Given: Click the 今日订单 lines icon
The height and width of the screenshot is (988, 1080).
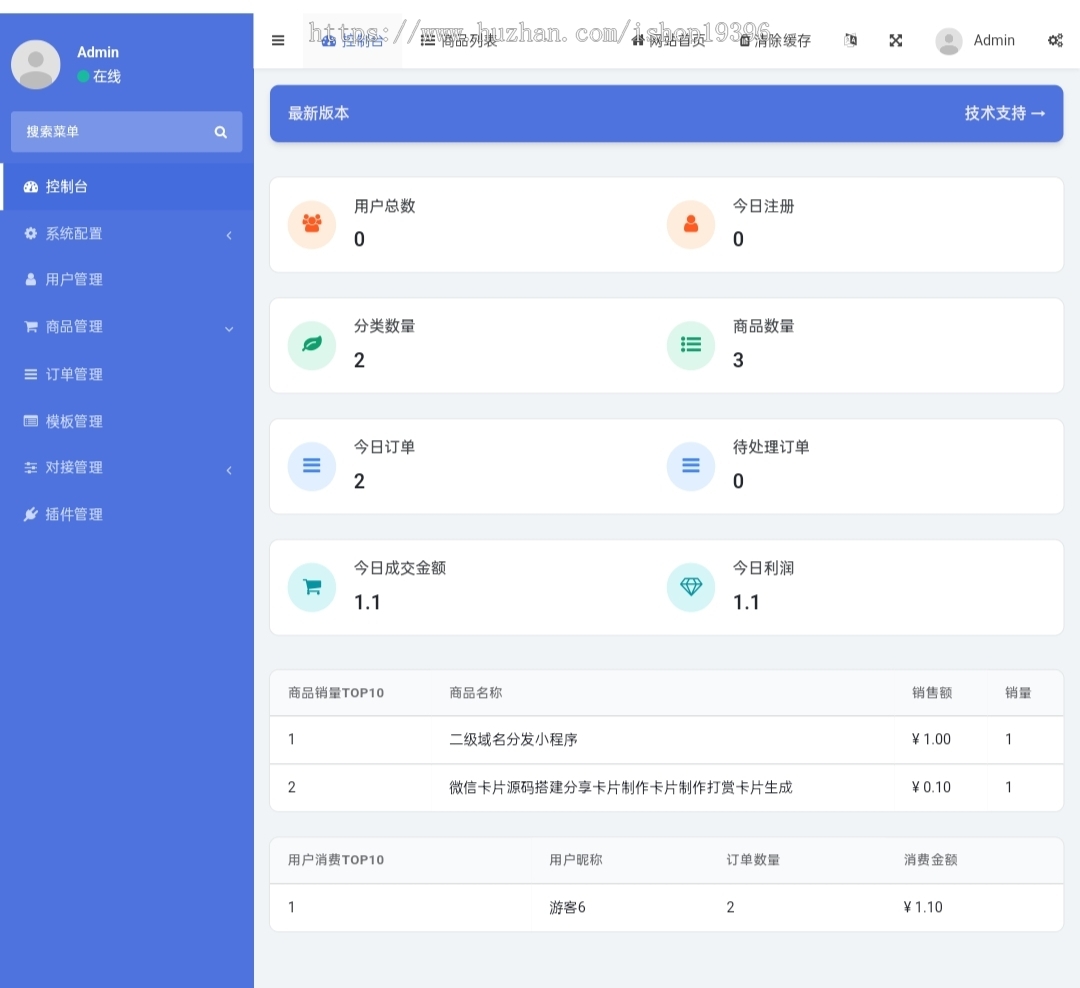Looking at the screenshot, I should click(312, 466).
